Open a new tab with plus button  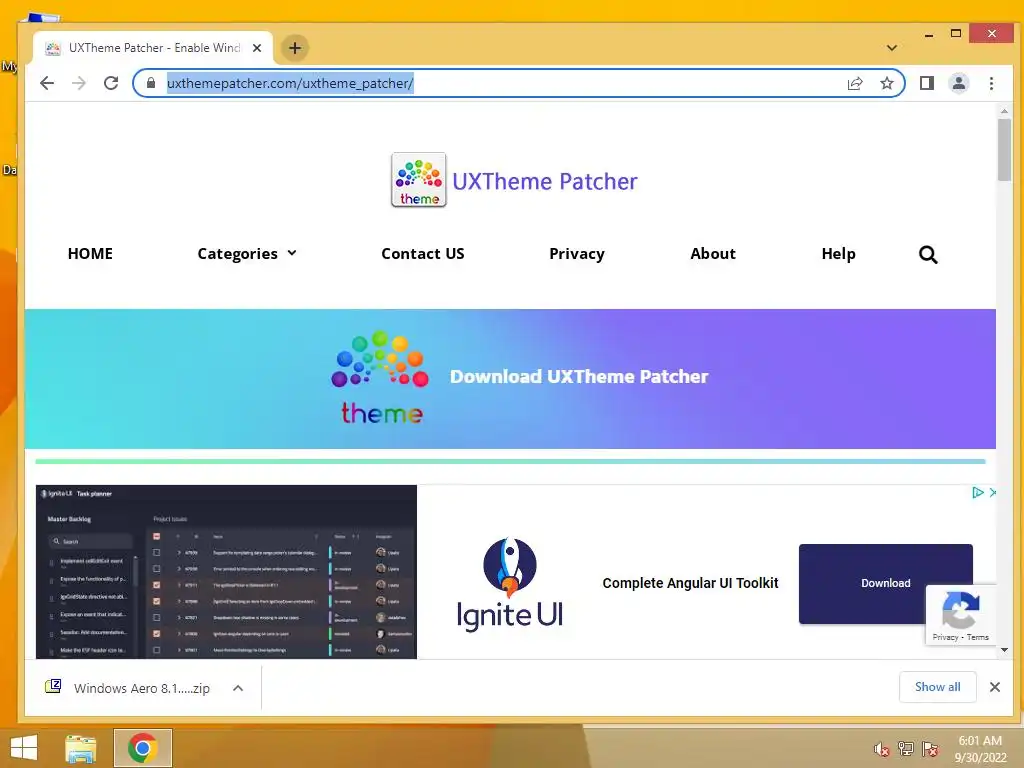(295, 48)
